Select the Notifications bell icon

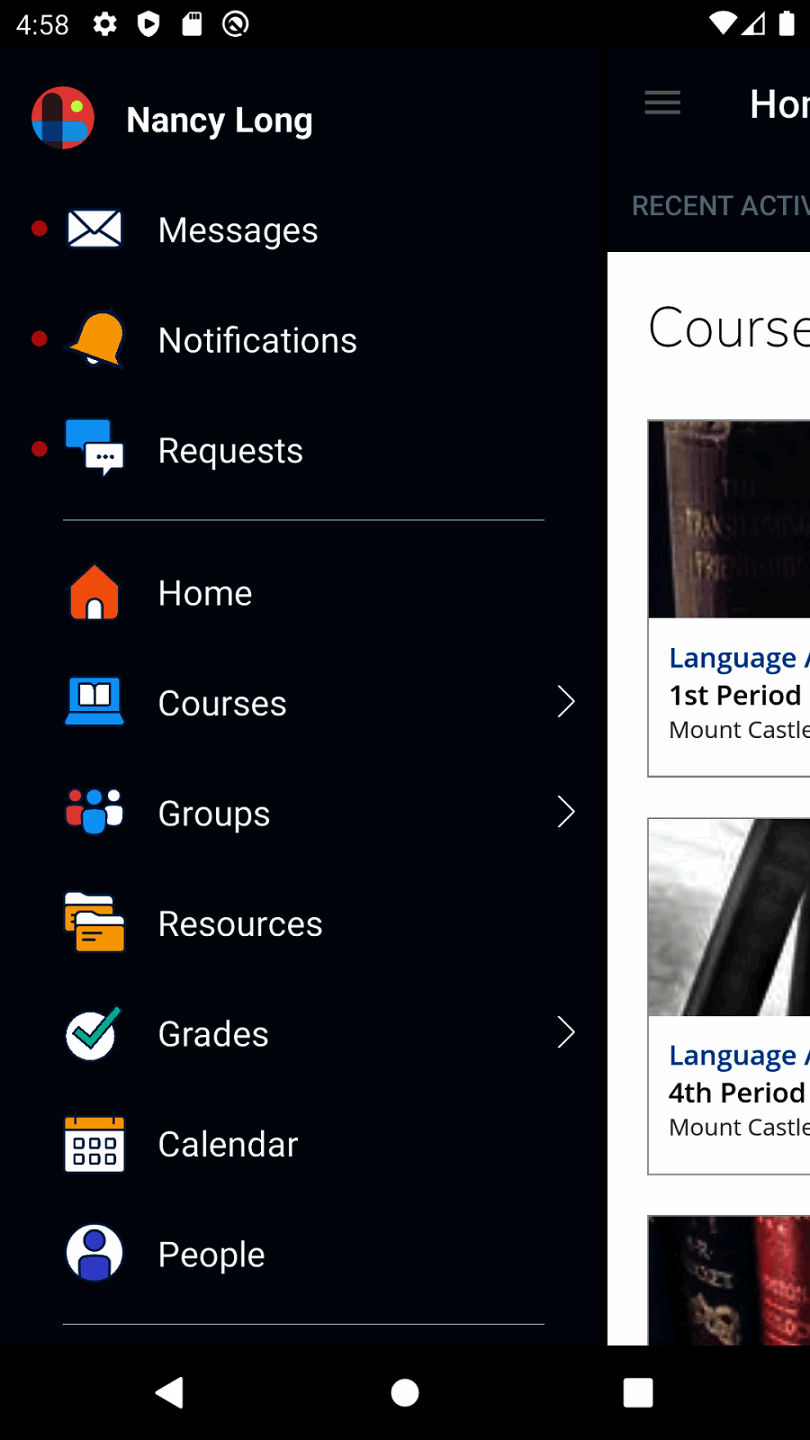click(x=94, y=339)
